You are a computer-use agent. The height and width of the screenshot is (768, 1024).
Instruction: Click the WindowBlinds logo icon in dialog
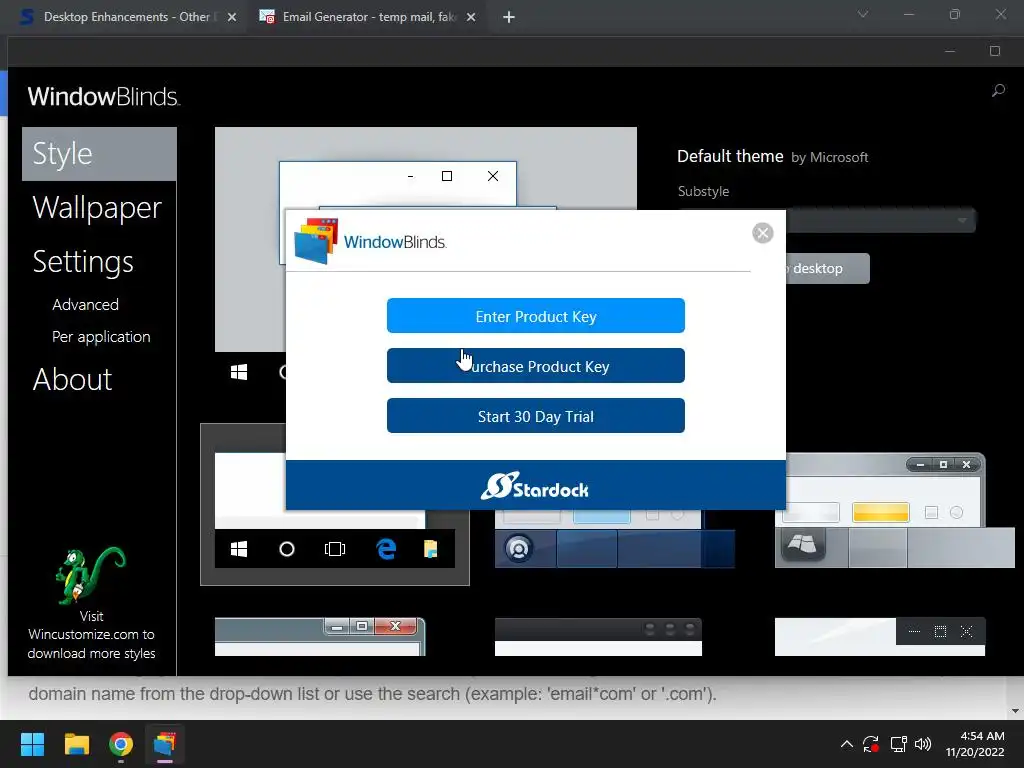click(x=316, y=241)
